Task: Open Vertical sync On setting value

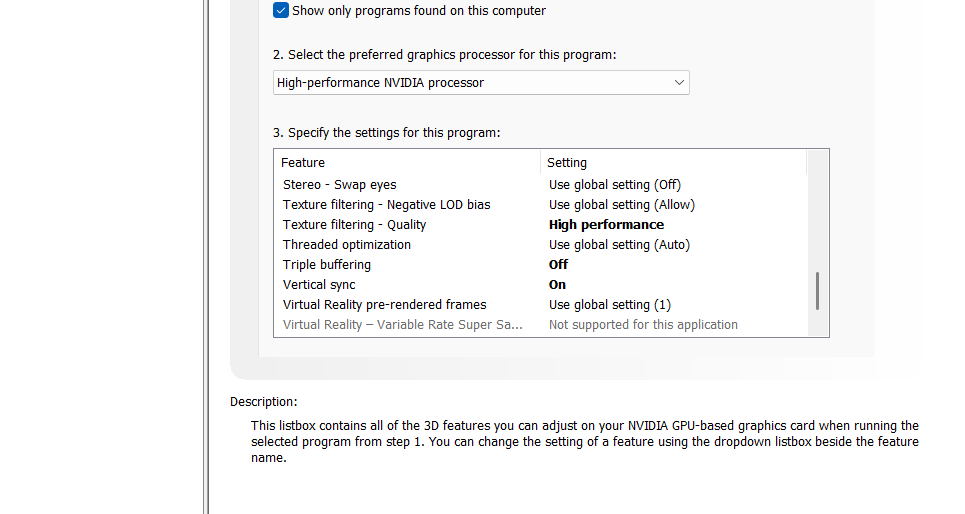Action: coord(557,285)
